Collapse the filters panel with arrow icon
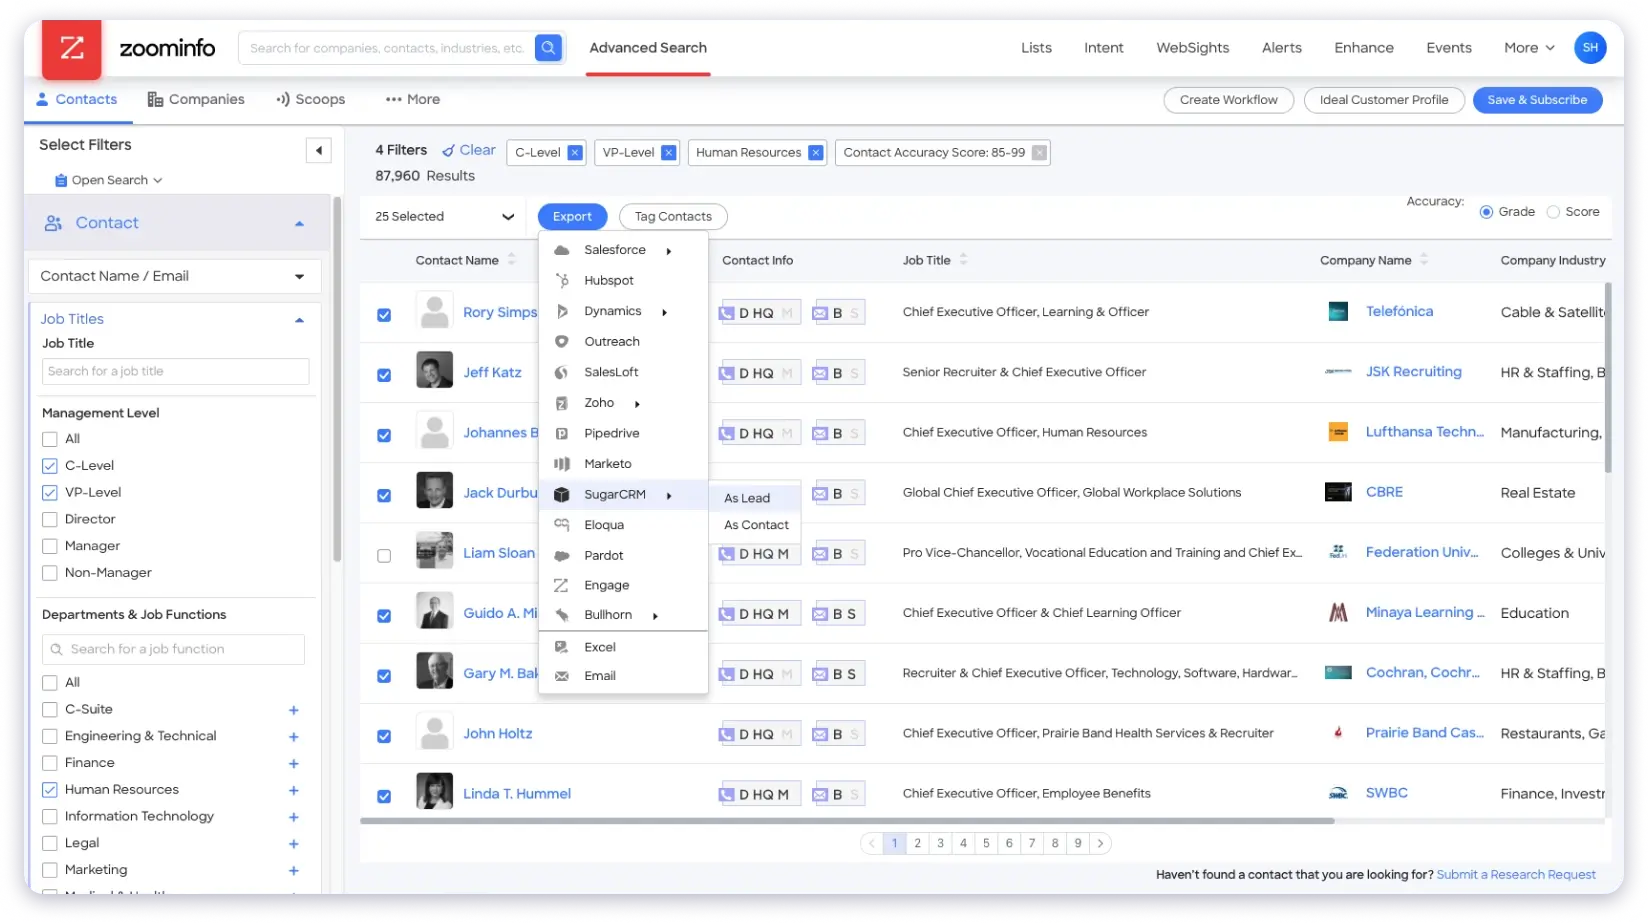This screenshot has width=1648, height=923. pos(318,150)
